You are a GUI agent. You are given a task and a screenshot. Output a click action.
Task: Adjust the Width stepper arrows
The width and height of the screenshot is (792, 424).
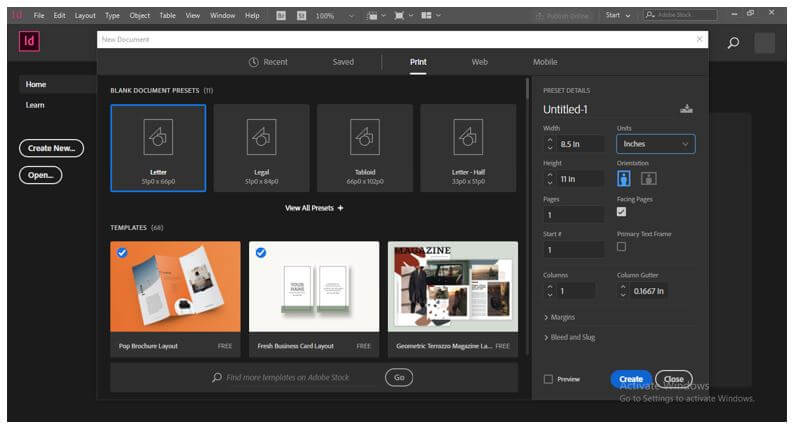click(x=550, y=144)
